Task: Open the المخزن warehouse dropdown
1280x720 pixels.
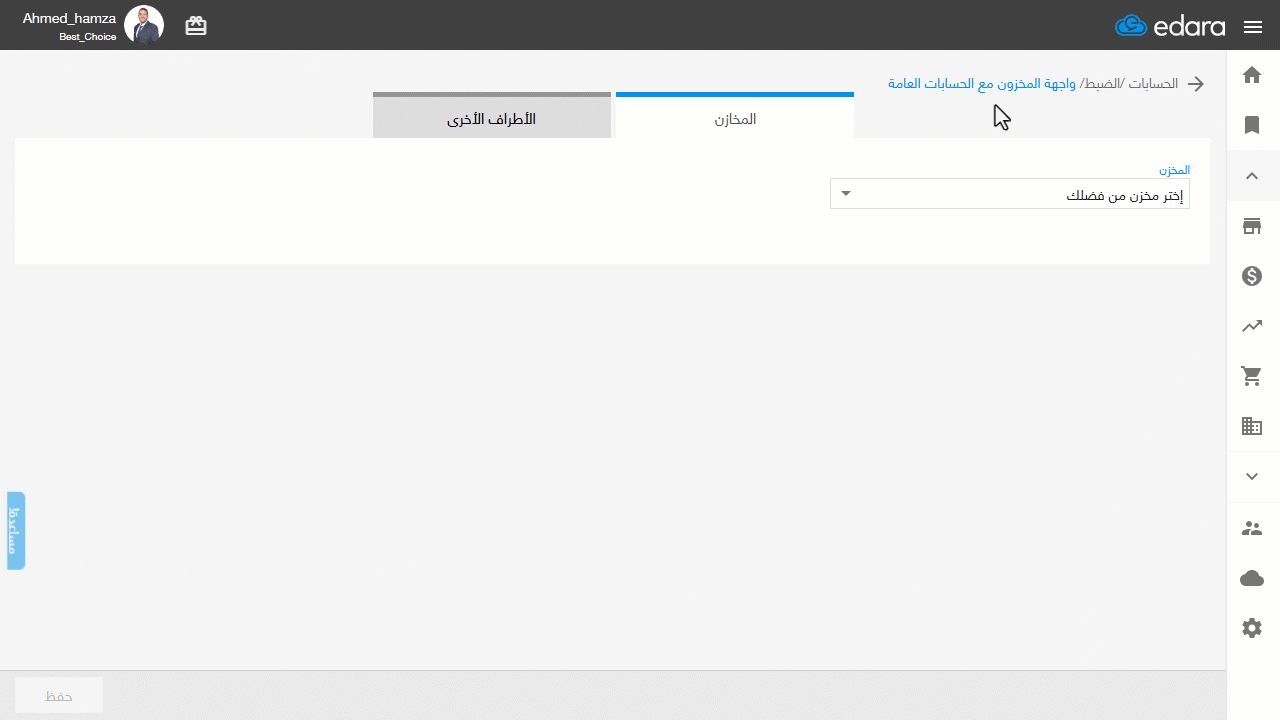Action: 1010,194
